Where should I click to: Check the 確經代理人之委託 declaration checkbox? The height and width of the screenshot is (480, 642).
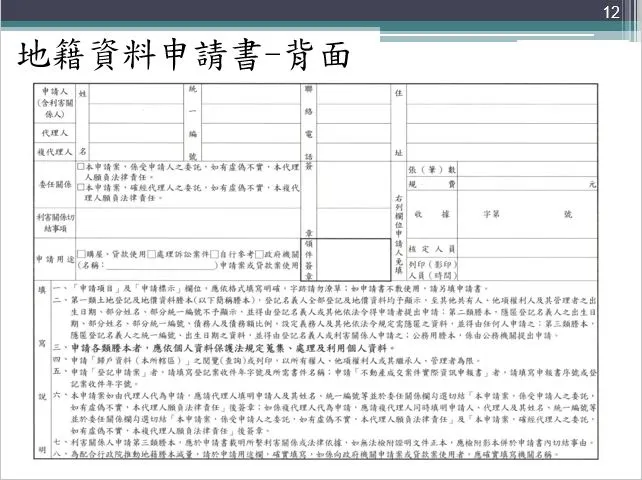[x=81, y=188]
